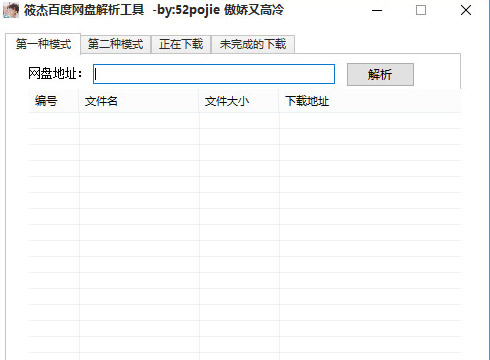Sort by the 编号 column header
Viewport: 490px width, 360px height.
point(54,101)
